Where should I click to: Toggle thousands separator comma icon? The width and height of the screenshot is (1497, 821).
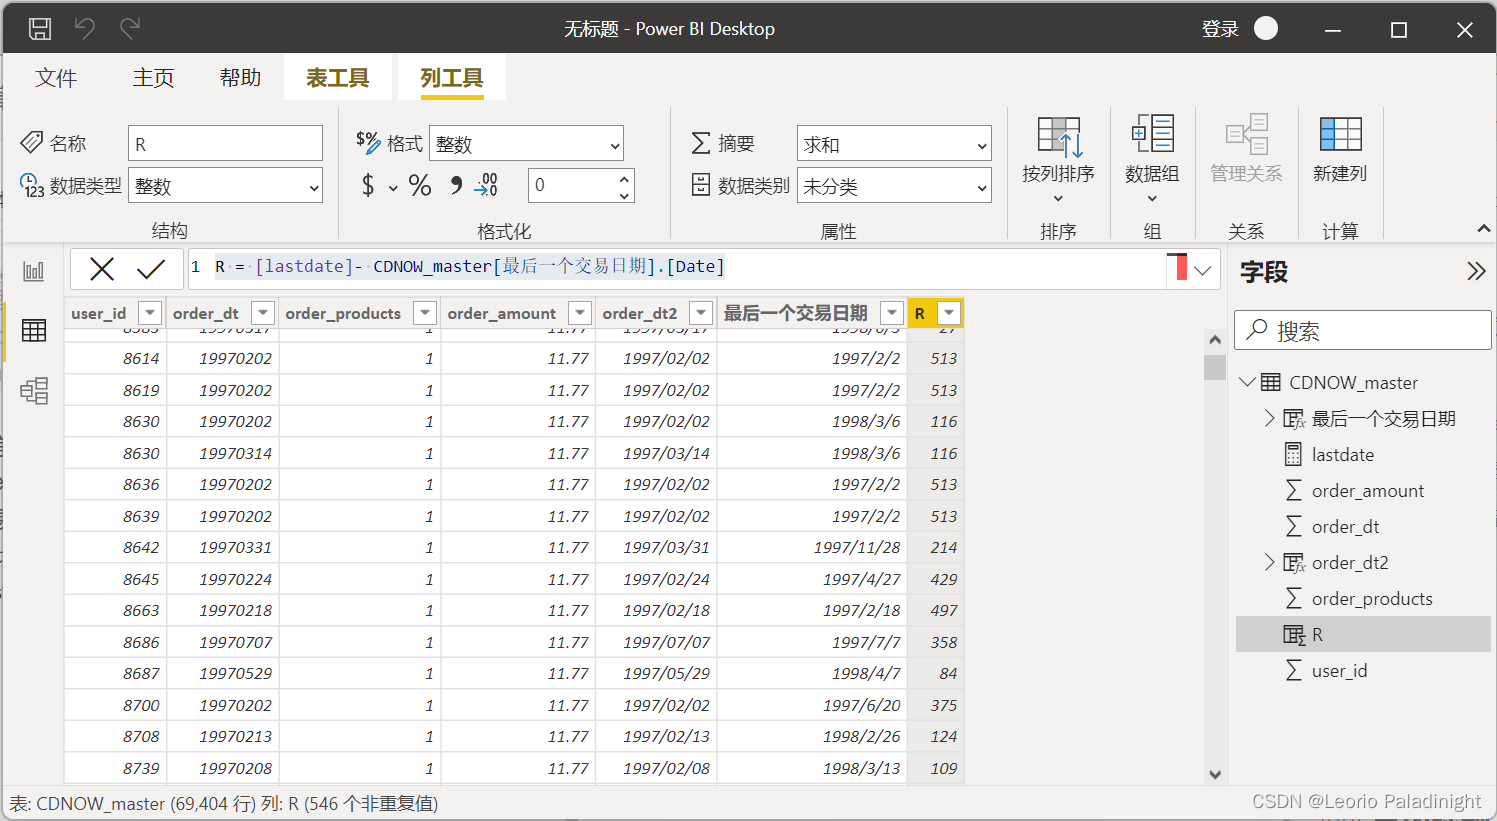click(x=456, y=185)
